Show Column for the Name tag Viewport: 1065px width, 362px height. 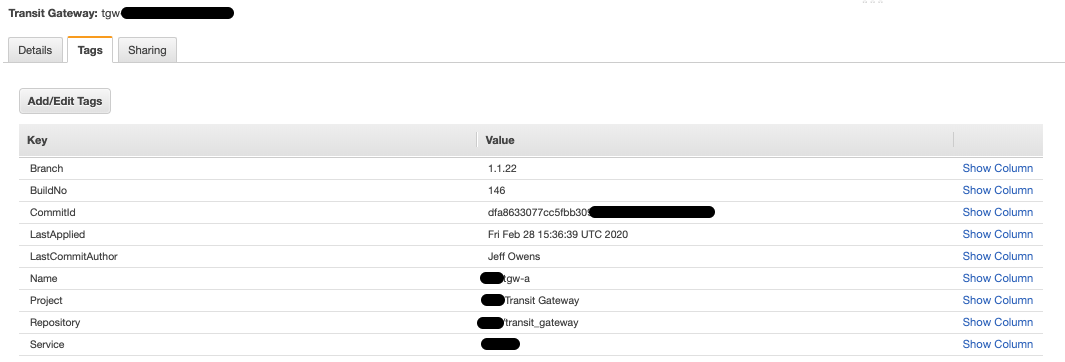(997, 278)
